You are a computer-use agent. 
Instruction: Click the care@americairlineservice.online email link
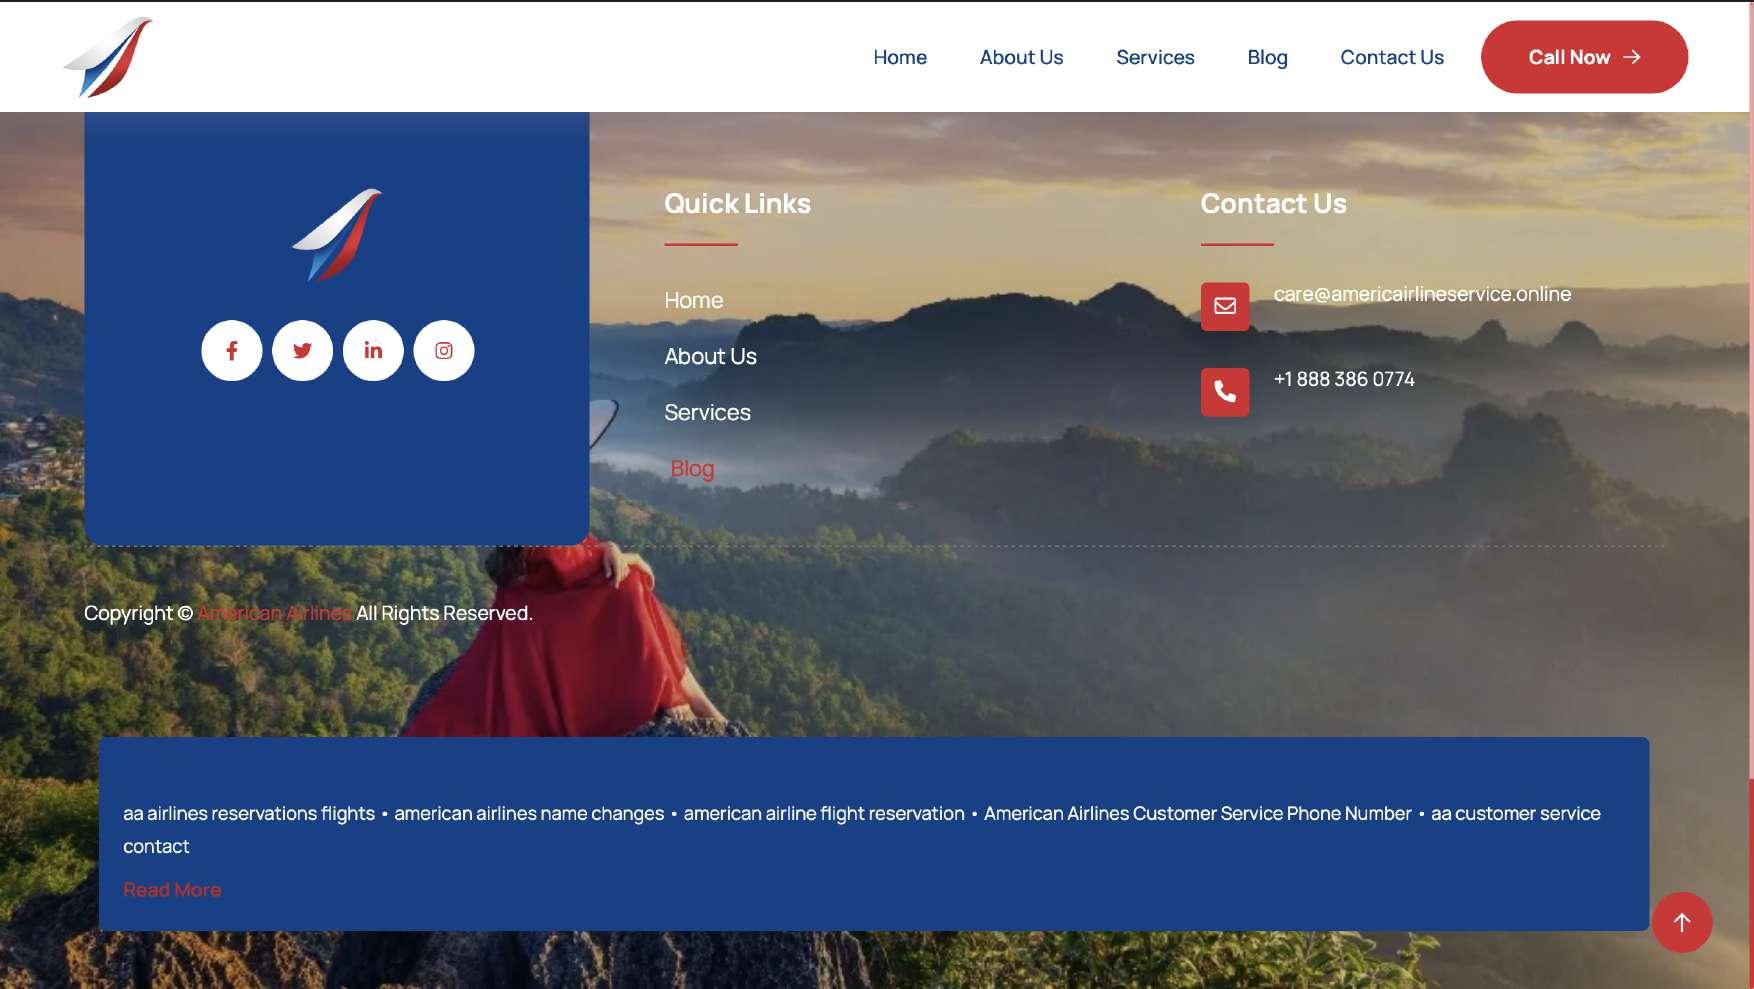(x=1422, y=294)
